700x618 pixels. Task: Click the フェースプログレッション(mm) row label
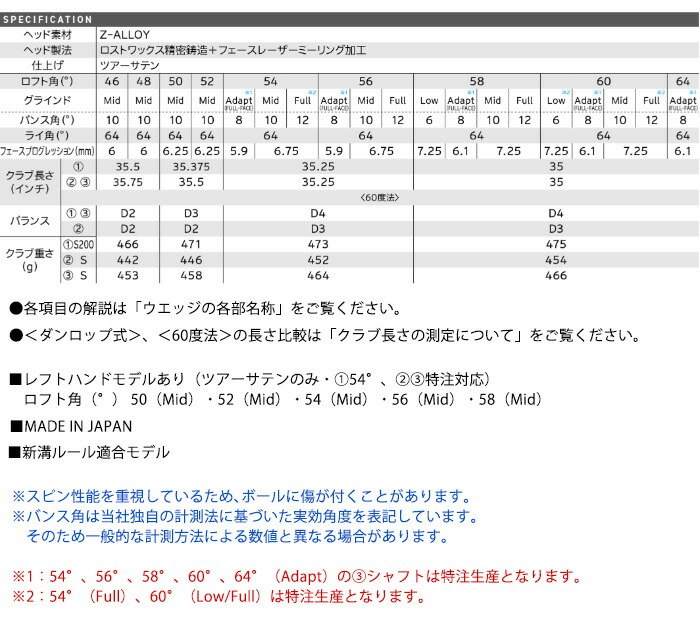coord(48,150)
